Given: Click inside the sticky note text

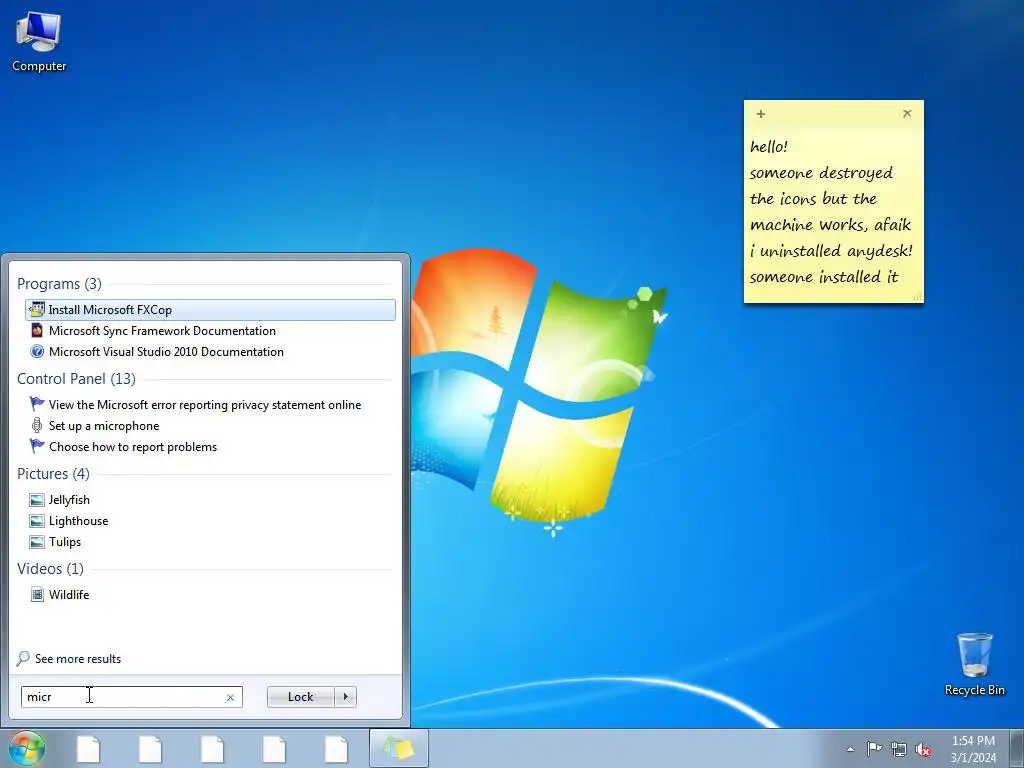Looking at the screenshot, I should 831,212.
